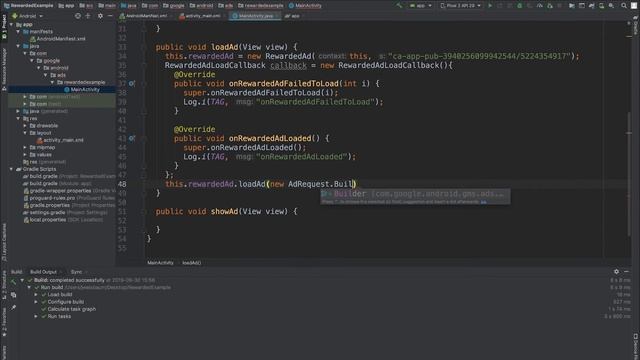Click the filter icon in Build panel sidebar

tap(13, 294)
